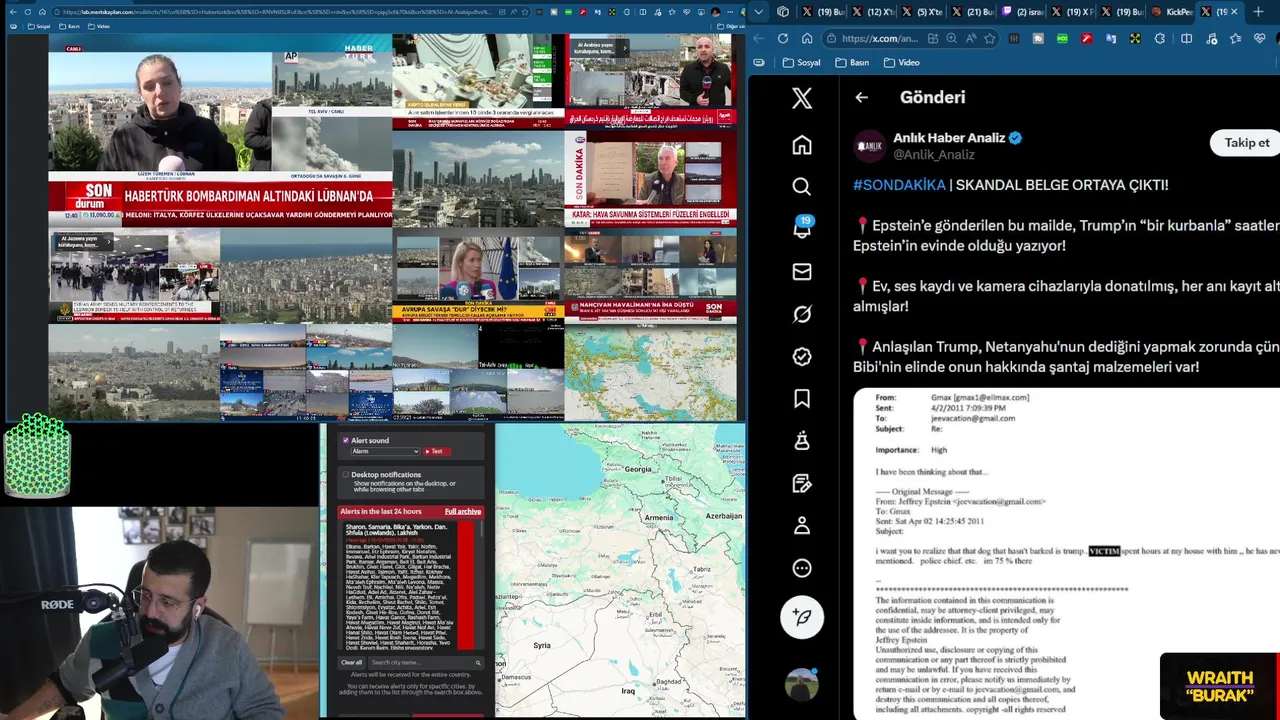Click Search city name field
The height and width of the screenshot is (720, 1280).
pos(425,662)
